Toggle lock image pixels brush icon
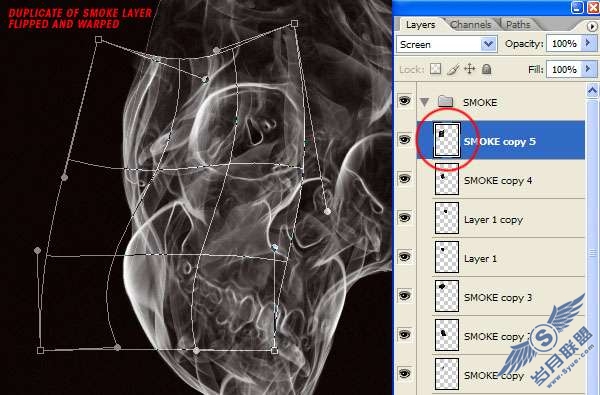600x395 pixels. tap(453, 69)
